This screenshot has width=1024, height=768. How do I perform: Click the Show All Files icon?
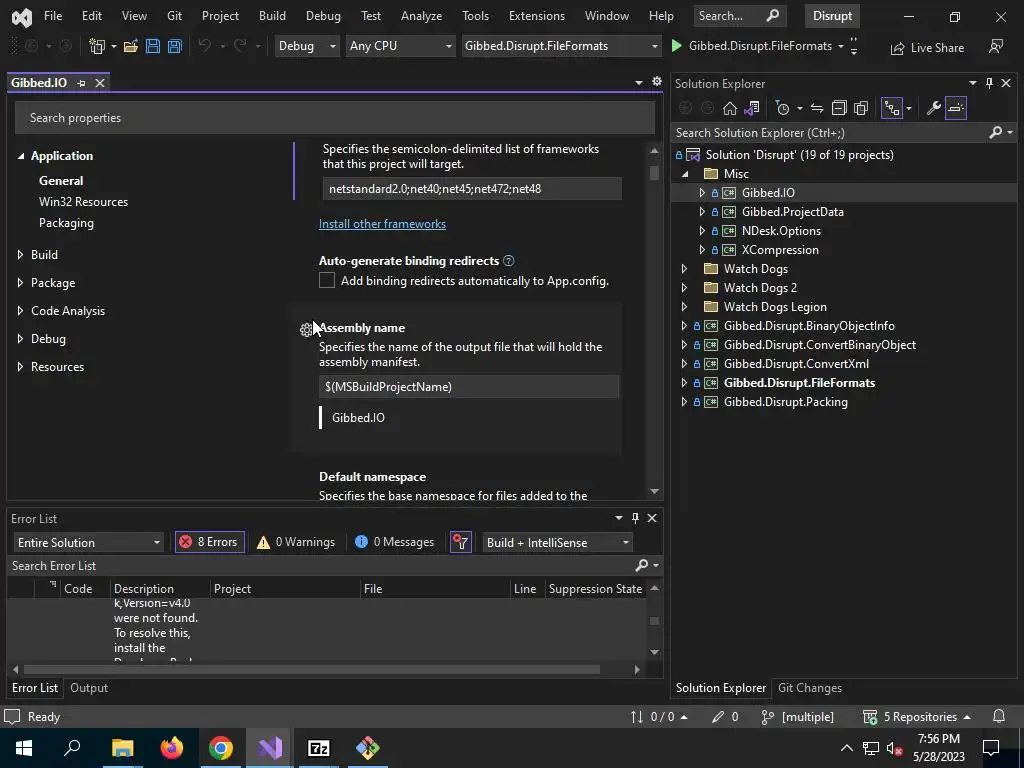pos(861,108)
